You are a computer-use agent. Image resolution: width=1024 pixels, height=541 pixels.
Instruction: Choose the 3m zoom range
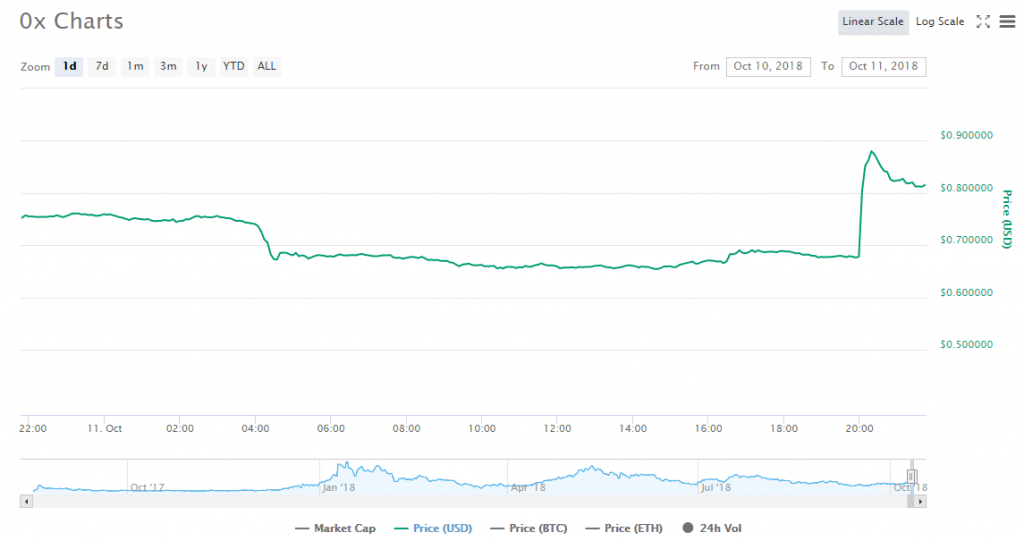tap(168, 66)
